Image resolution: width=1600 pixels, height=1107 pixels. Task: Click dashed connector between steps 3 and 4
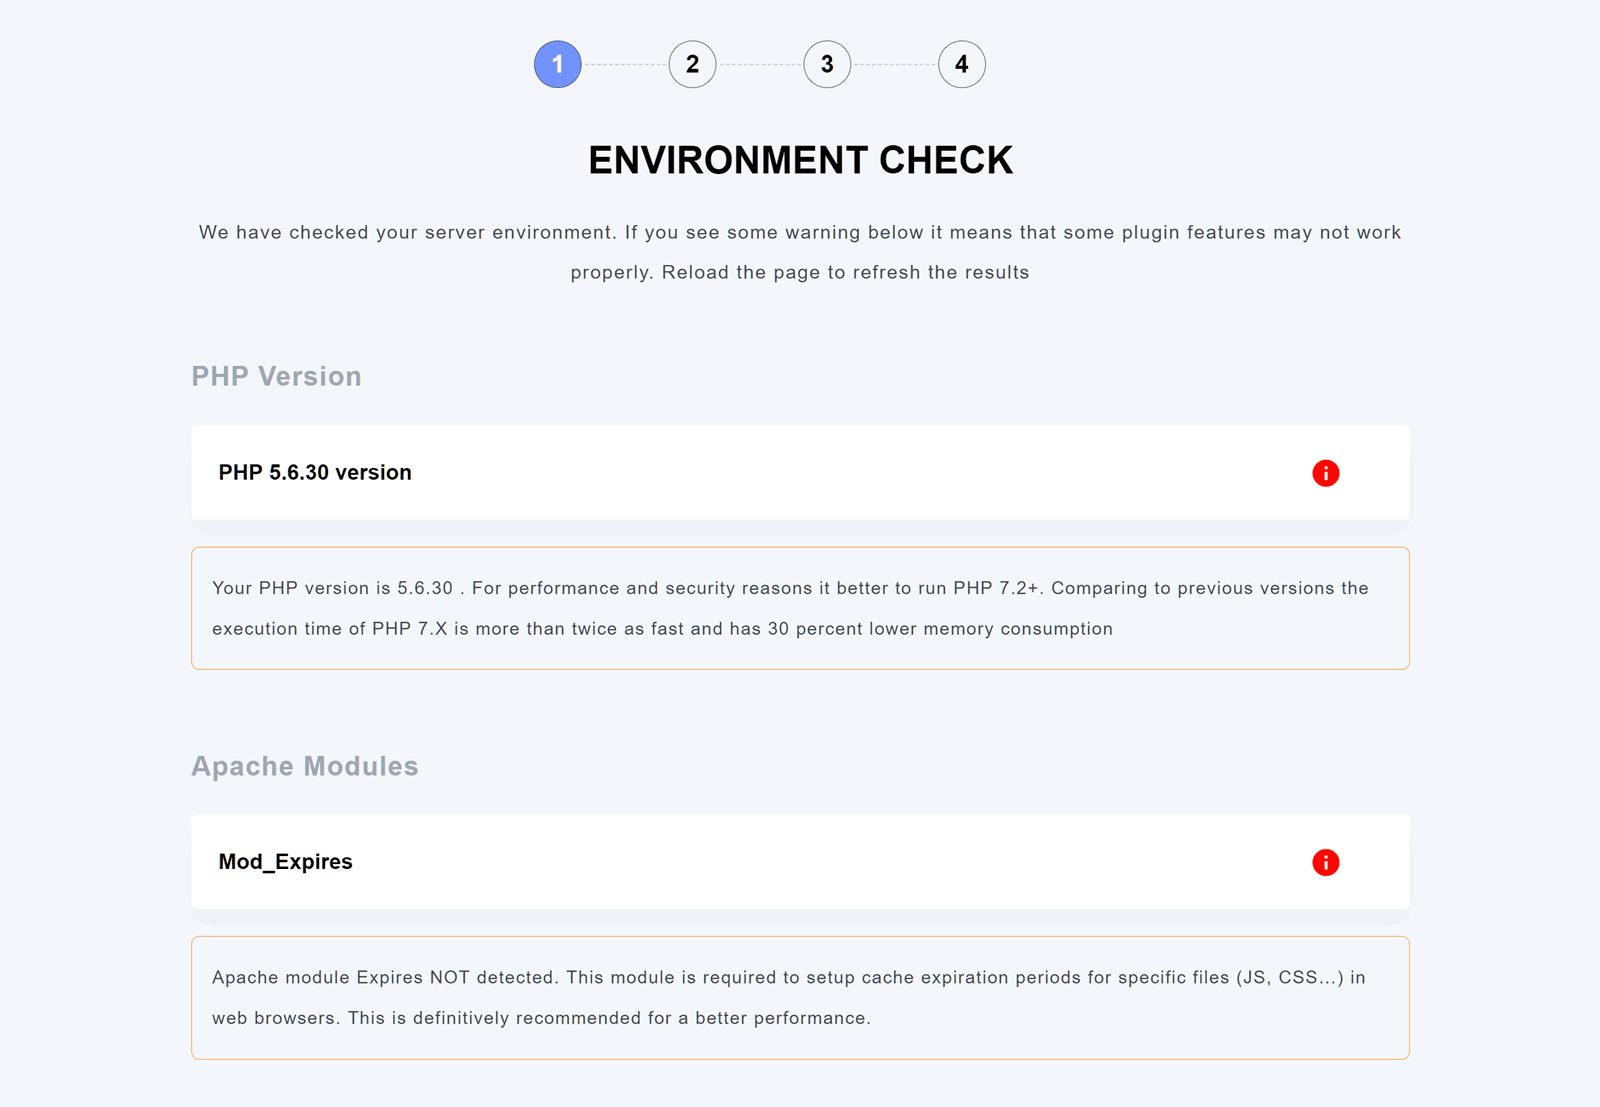894,64
